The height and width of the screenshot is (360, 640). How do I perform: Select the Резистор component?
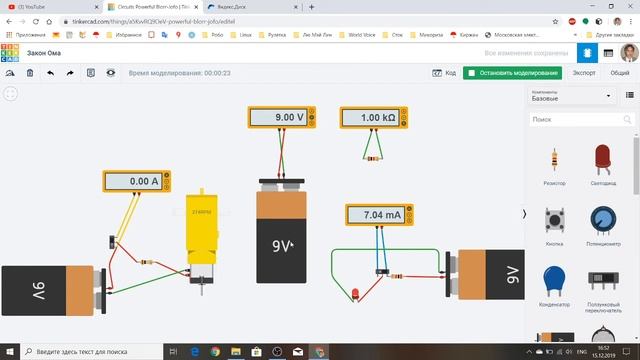coord(554,165)
